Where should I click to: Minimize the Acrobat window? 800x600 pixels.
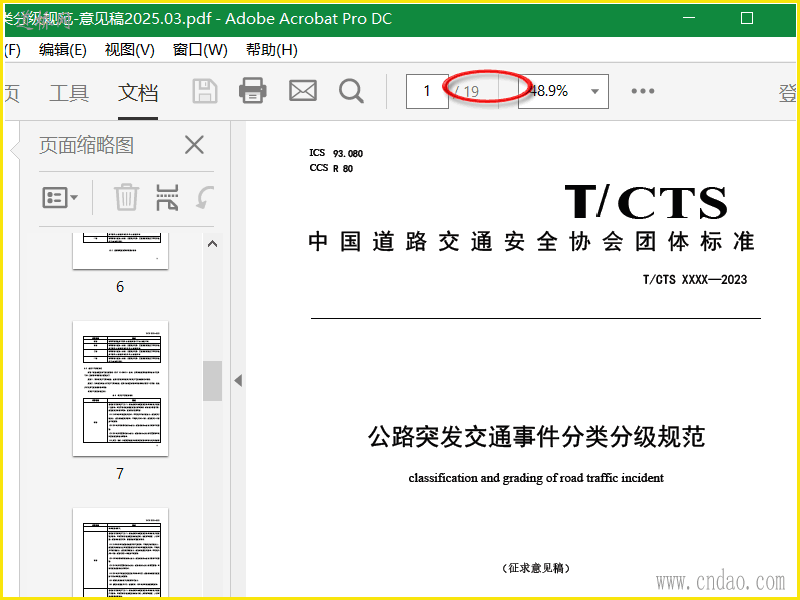pyautogui.click(x=689, y=18)
